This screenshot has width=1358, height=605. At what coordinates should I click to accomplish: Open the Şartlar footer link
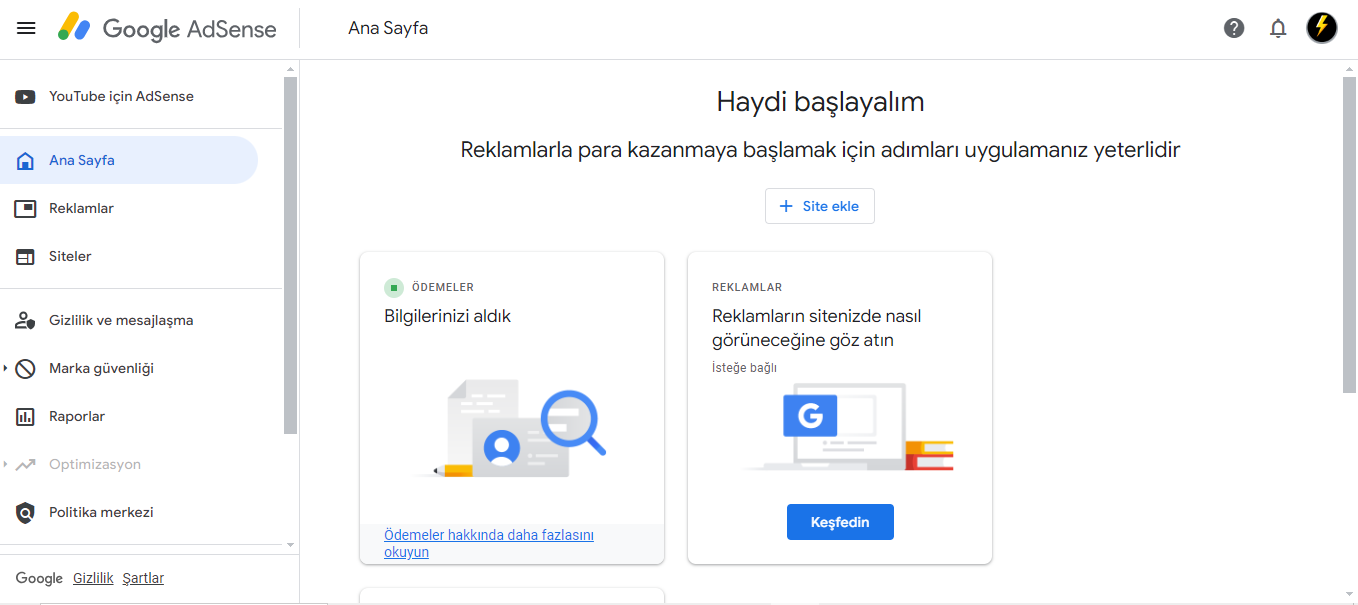[x=143, y=578]
